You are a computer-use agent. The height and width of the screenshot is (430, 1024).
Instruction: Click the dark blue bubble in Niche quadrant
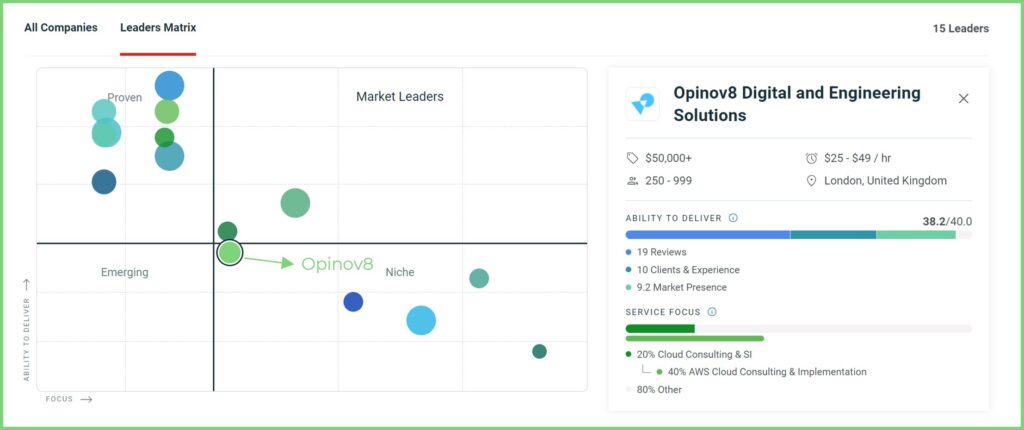click(x=353, y=302)
